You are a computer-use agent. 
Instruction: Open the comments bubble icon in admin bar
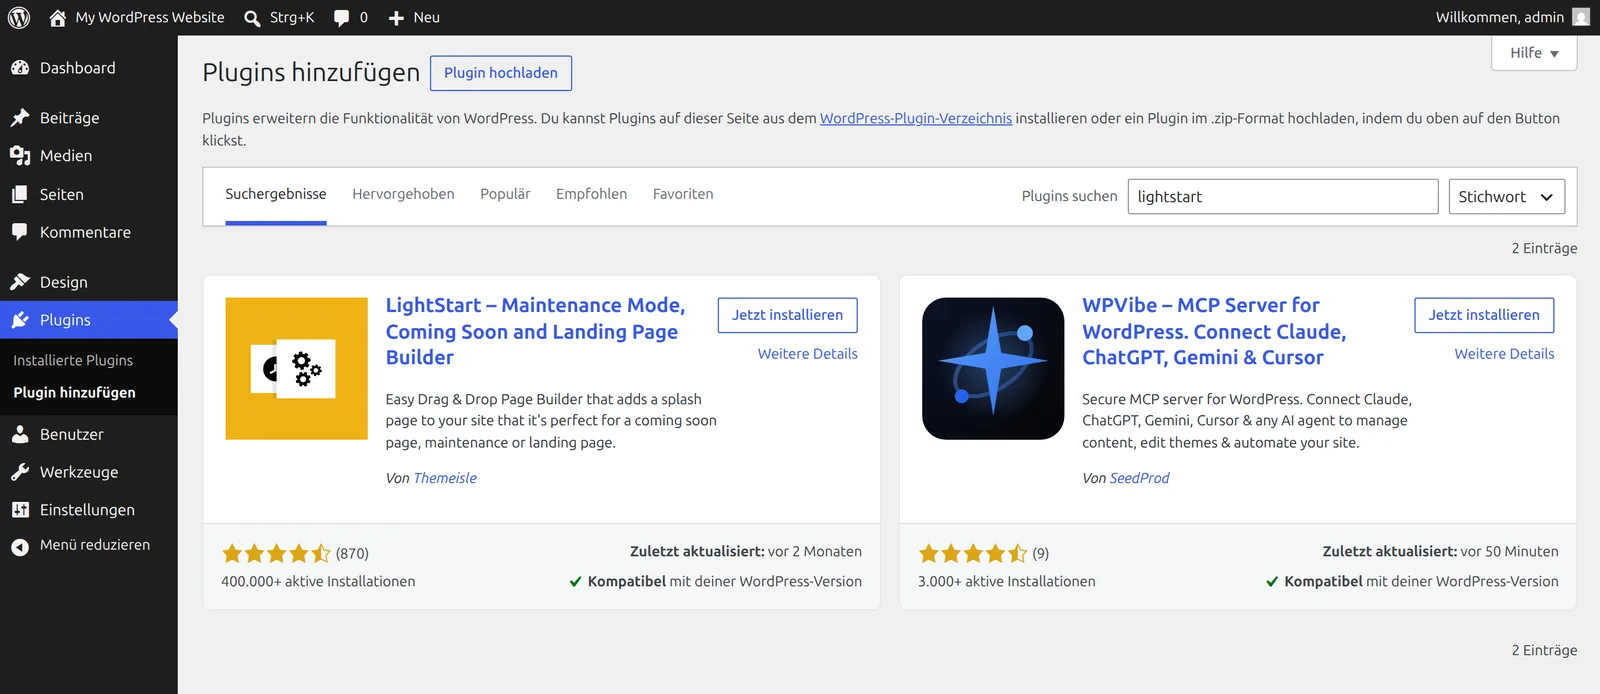coord(342,18)
